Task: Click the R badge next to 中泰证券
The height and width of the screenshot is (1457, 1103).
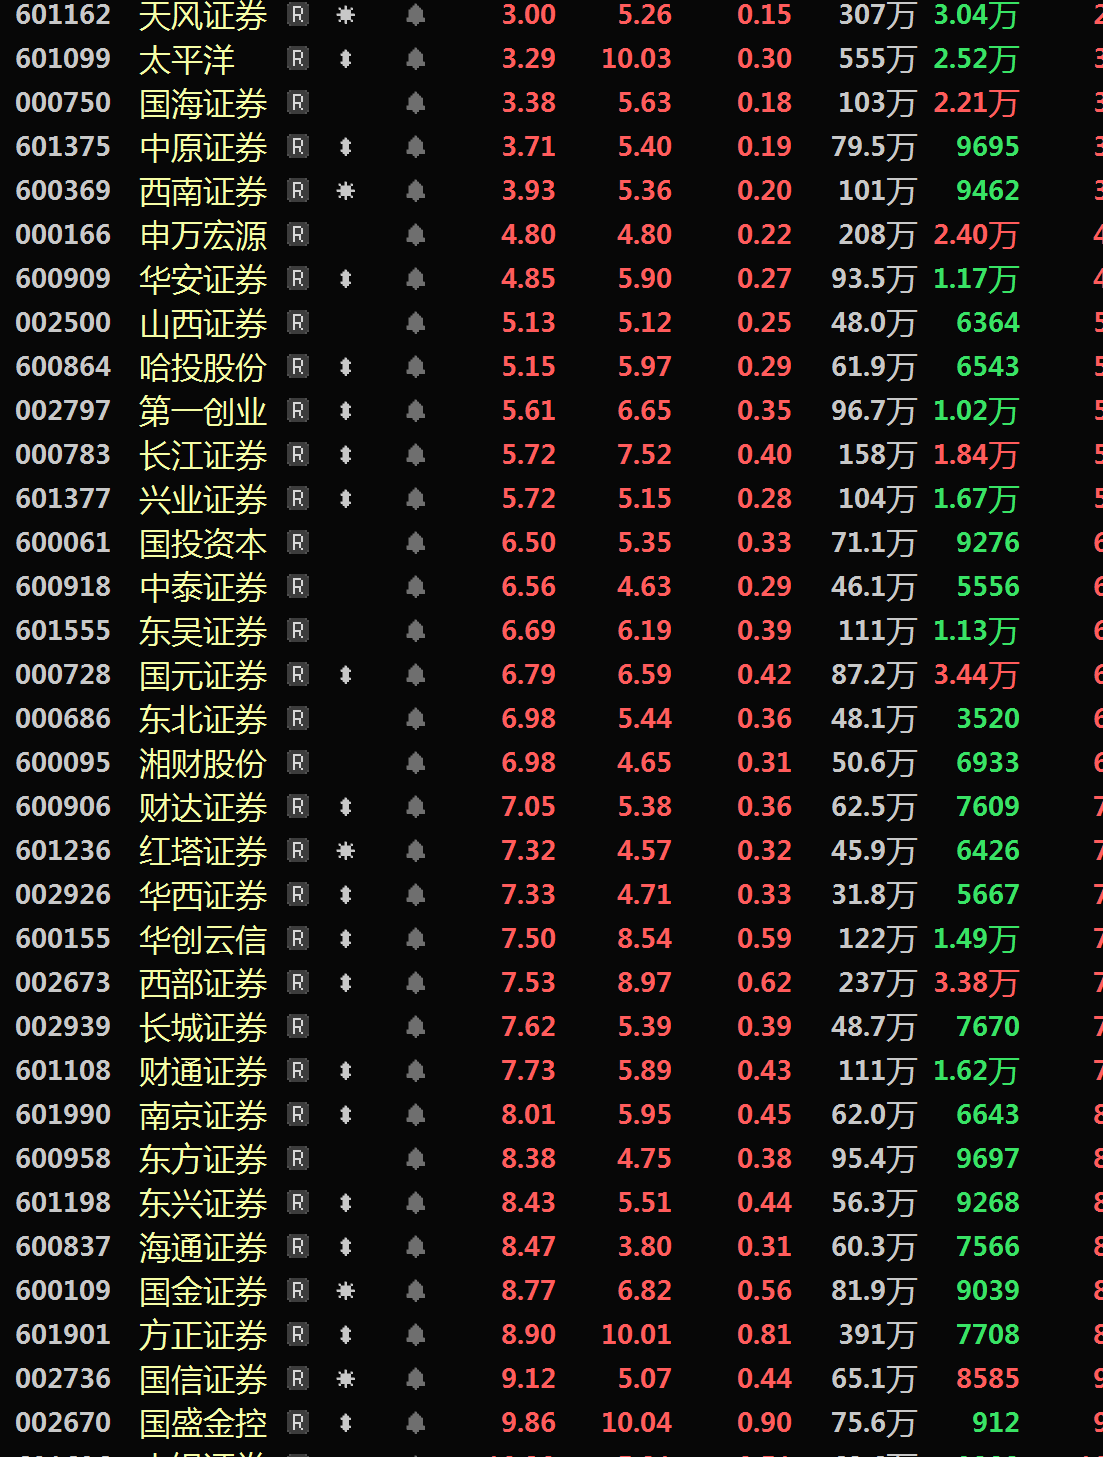Action: pos(298,587)
